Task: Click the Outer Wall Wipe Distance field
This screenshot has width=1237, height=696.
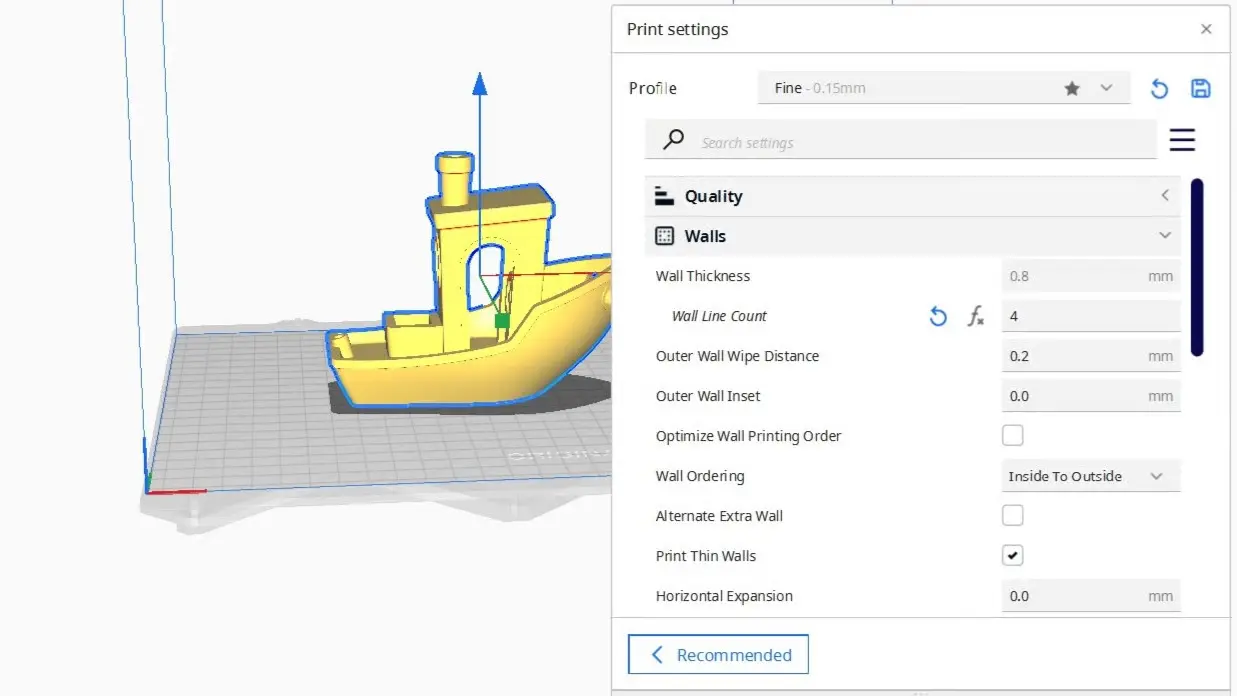Action: click(x=1091, y=356)
